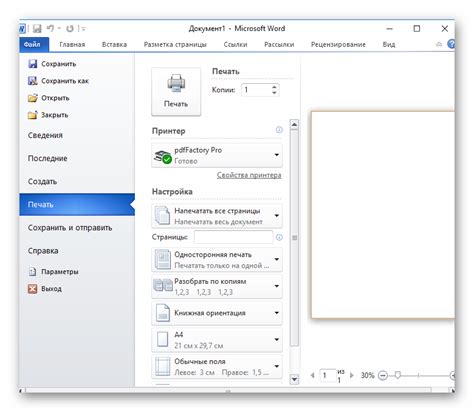Switch to the Рассылки tab
This screenshot has width=474, height=412.
tap(279, 45)
